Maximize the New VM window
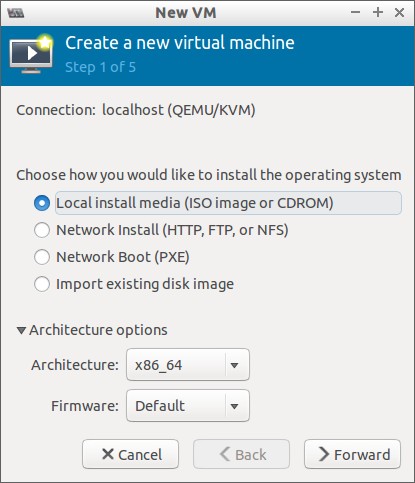Viewport: 415px width, 483px height. click(378, 13)
